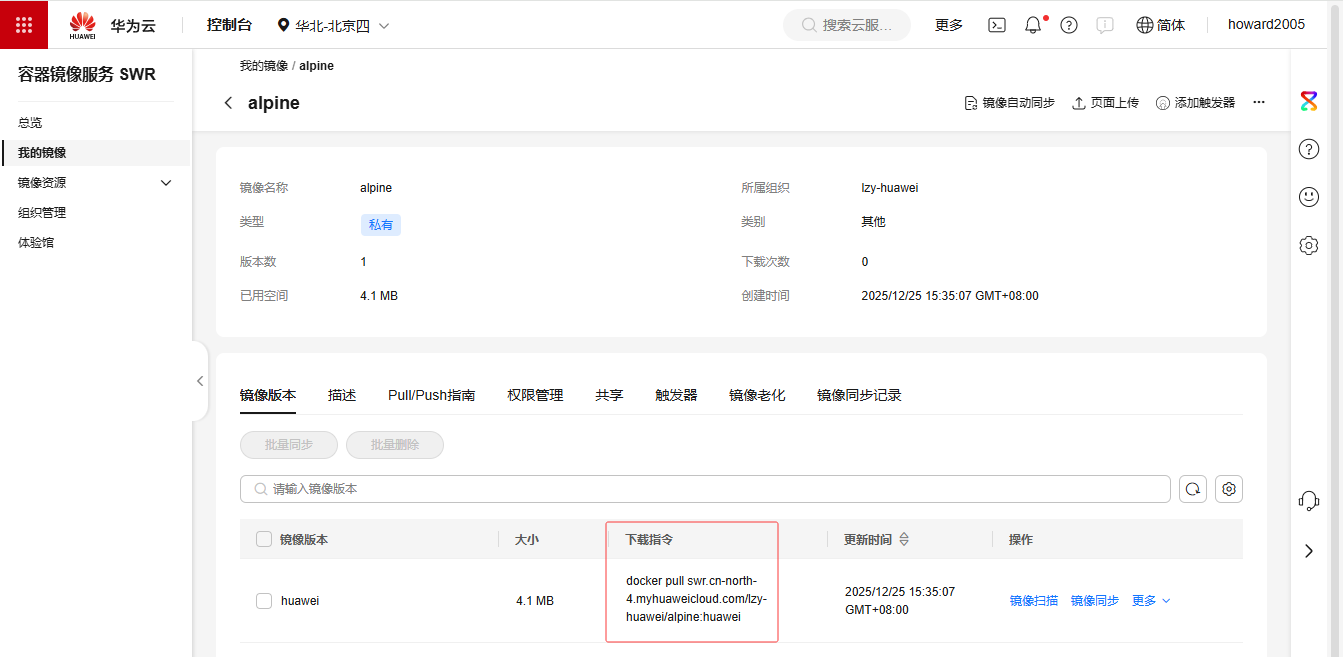Image resolution: width=1343 pixels, height=657 pixels.
Task: Focus the 请输入镜像版本 filter field
Action: pyautogui.click(x=705, y=489)
